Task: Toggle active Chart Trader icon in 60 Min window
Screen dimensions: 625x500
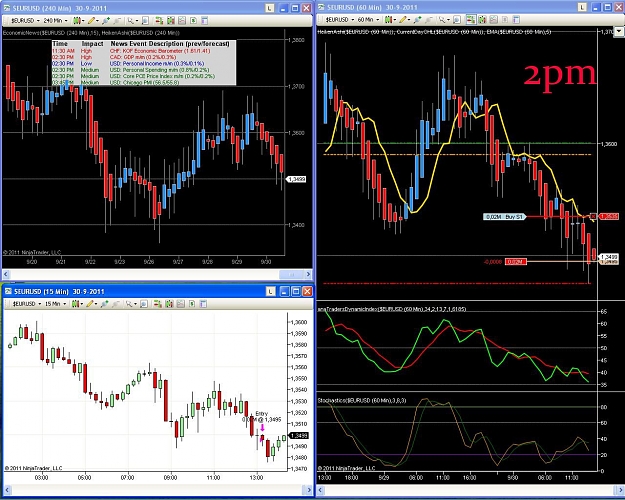Action: [x=471, y=20]
